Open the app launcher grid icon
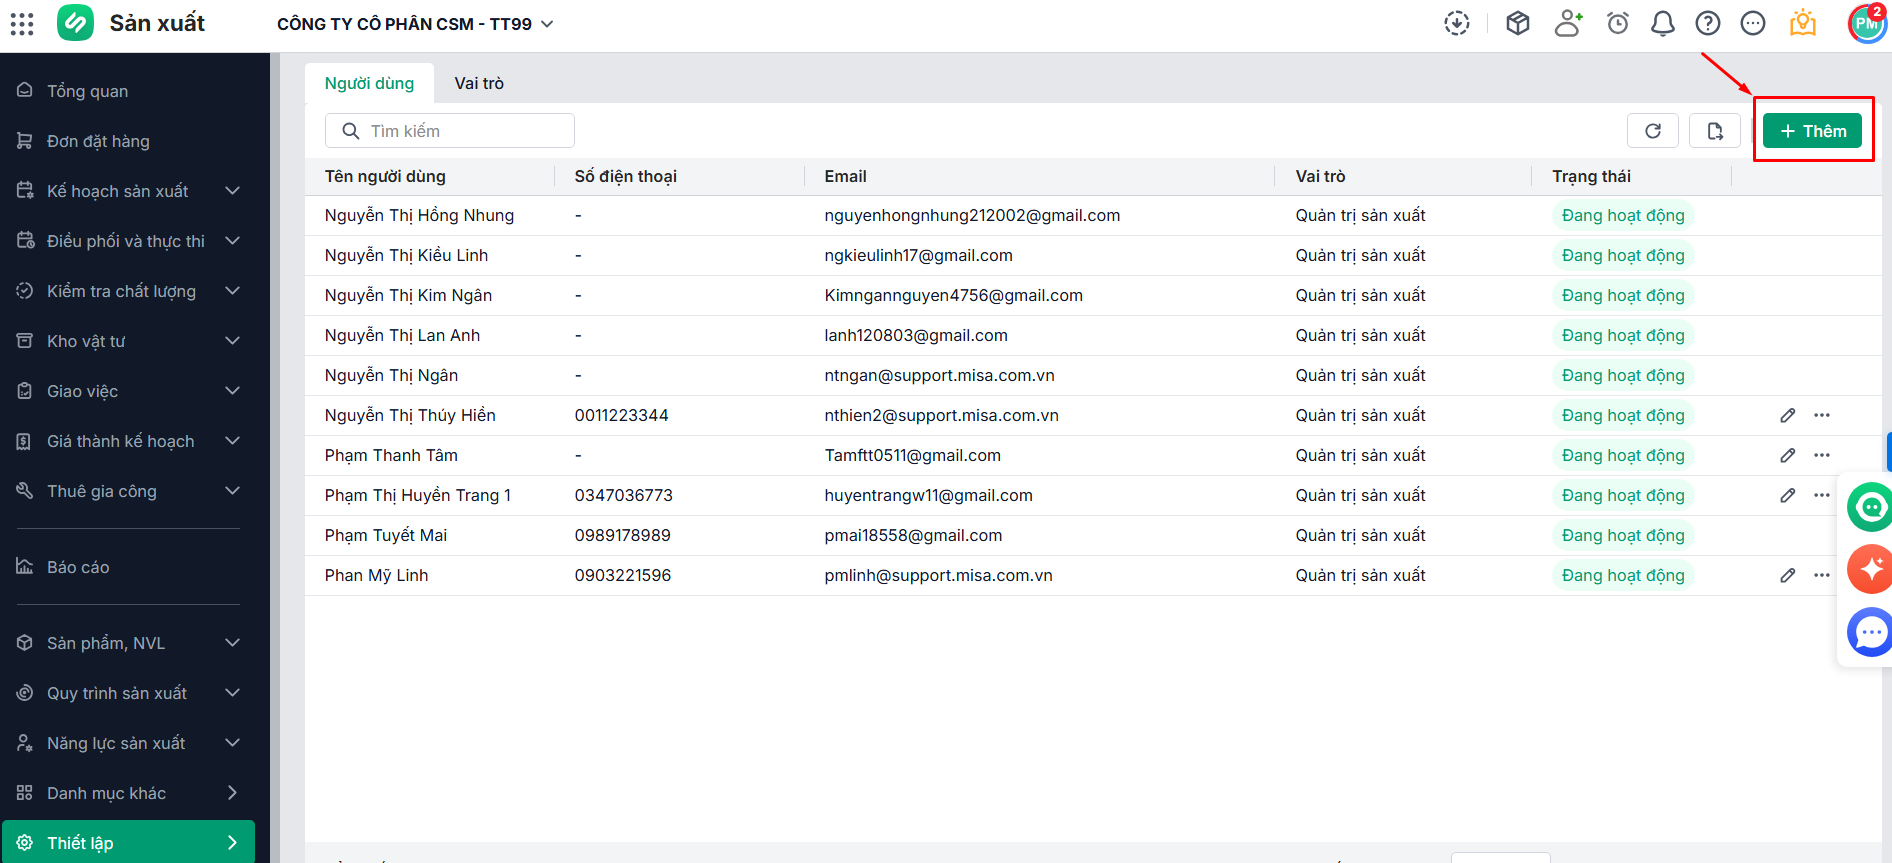 (22, 24)
